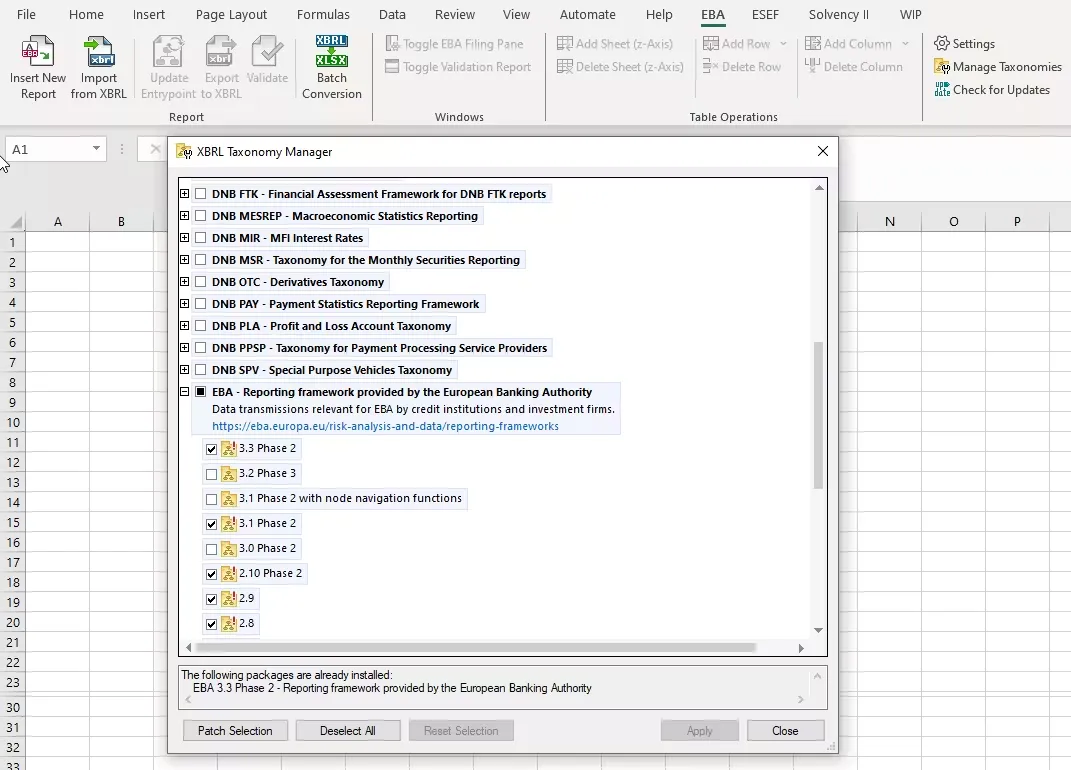
Task: Open the File menu
Action: [x=26, y=14]
